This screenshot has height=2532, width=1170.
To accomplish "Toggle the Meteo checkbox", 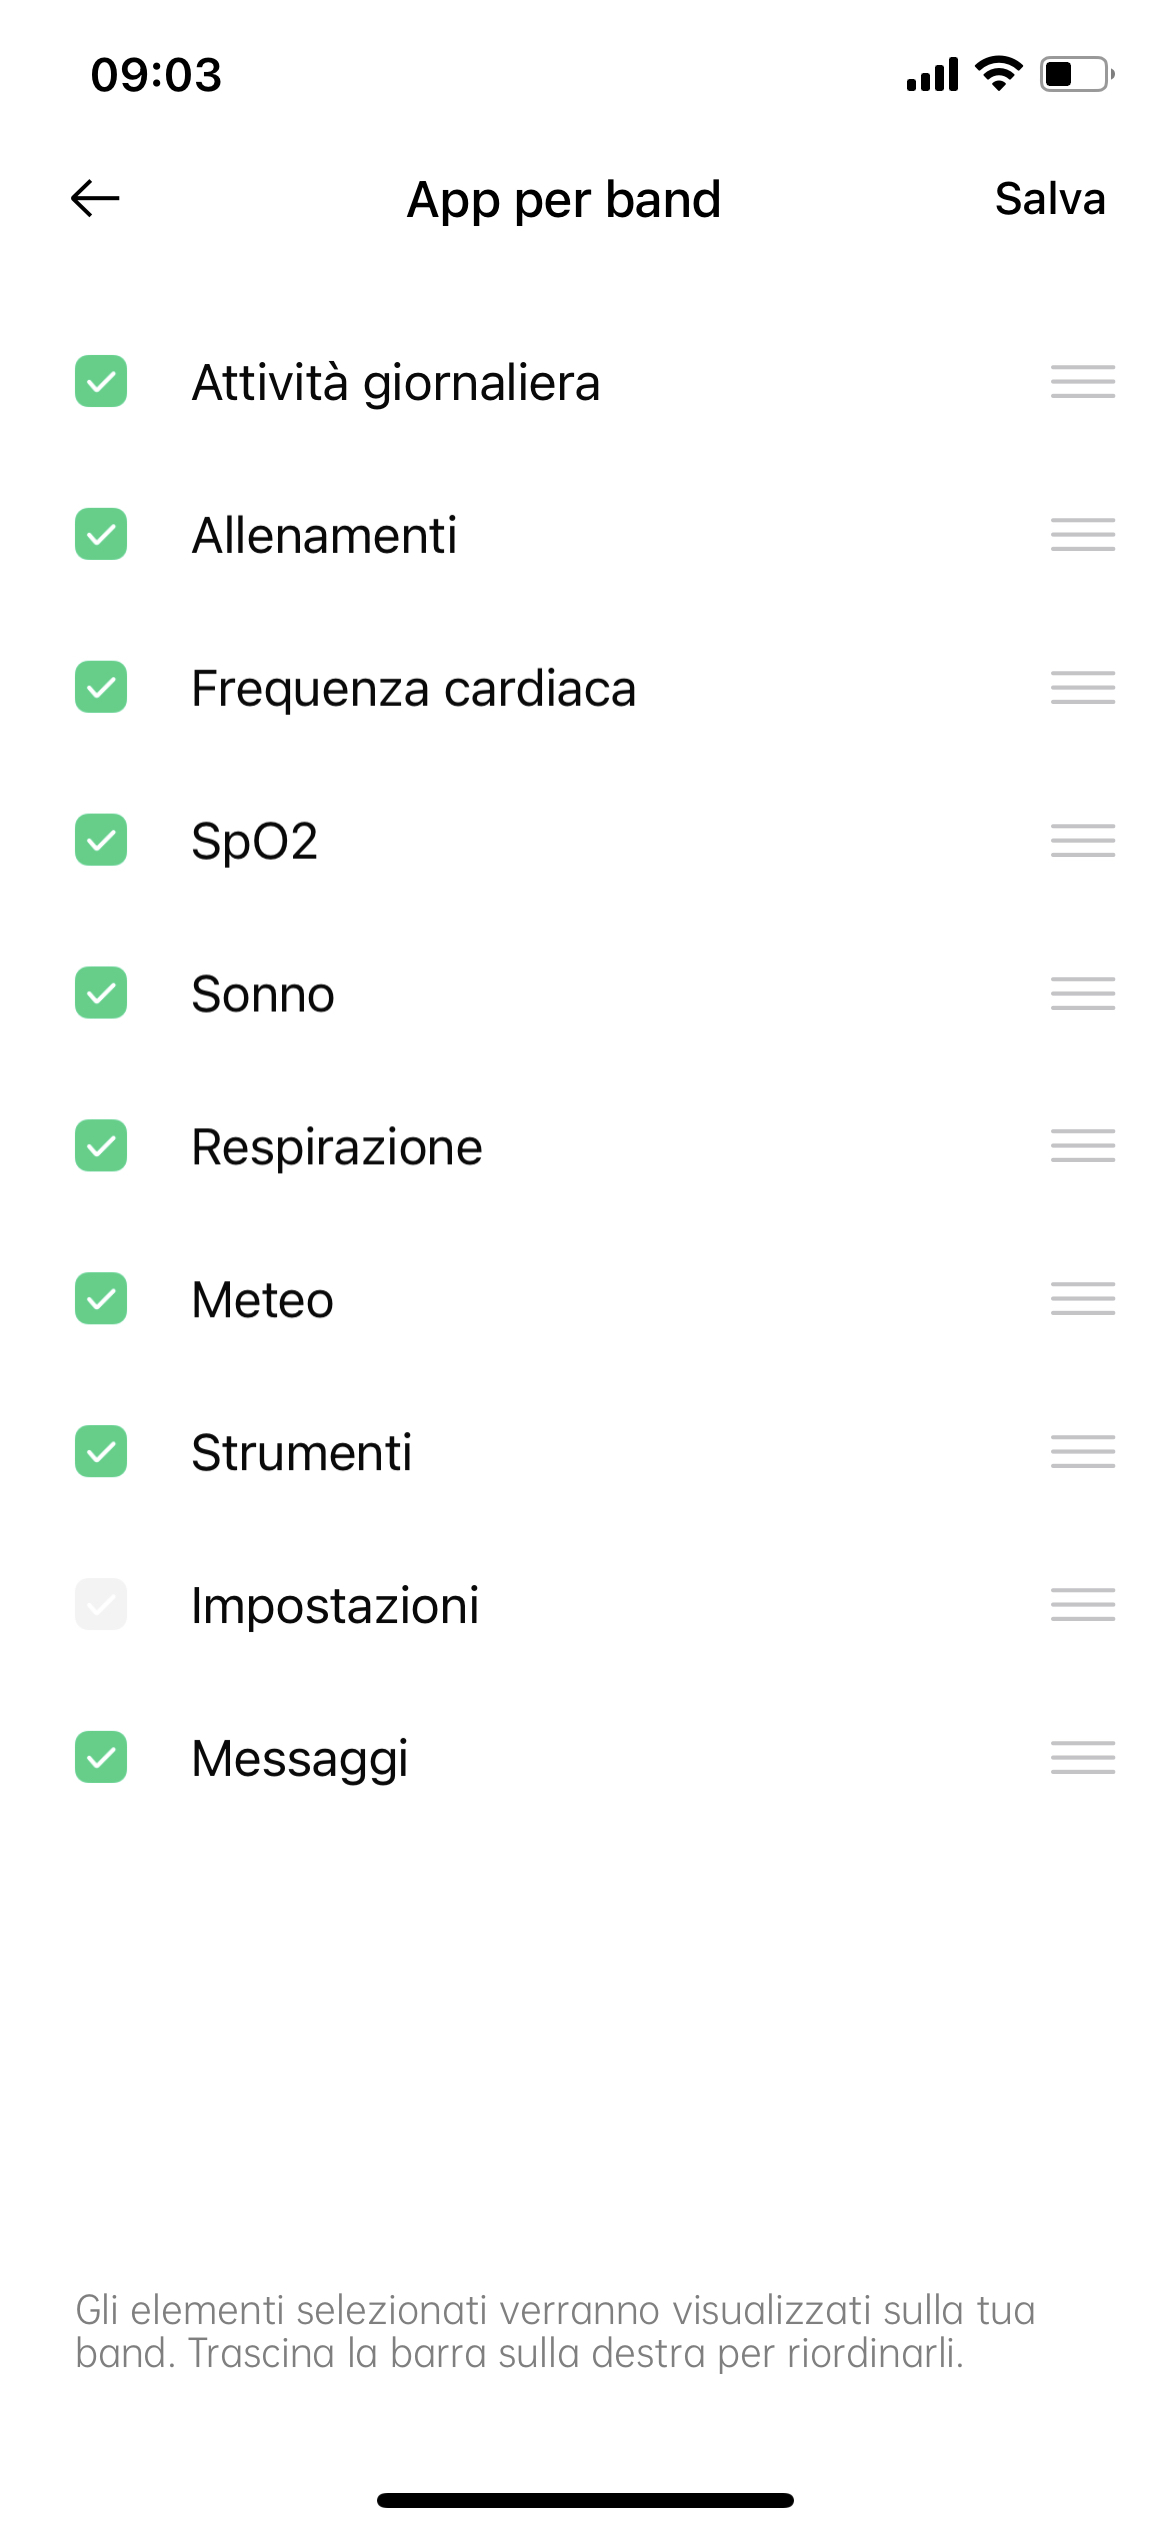I will pos(101,1299).
